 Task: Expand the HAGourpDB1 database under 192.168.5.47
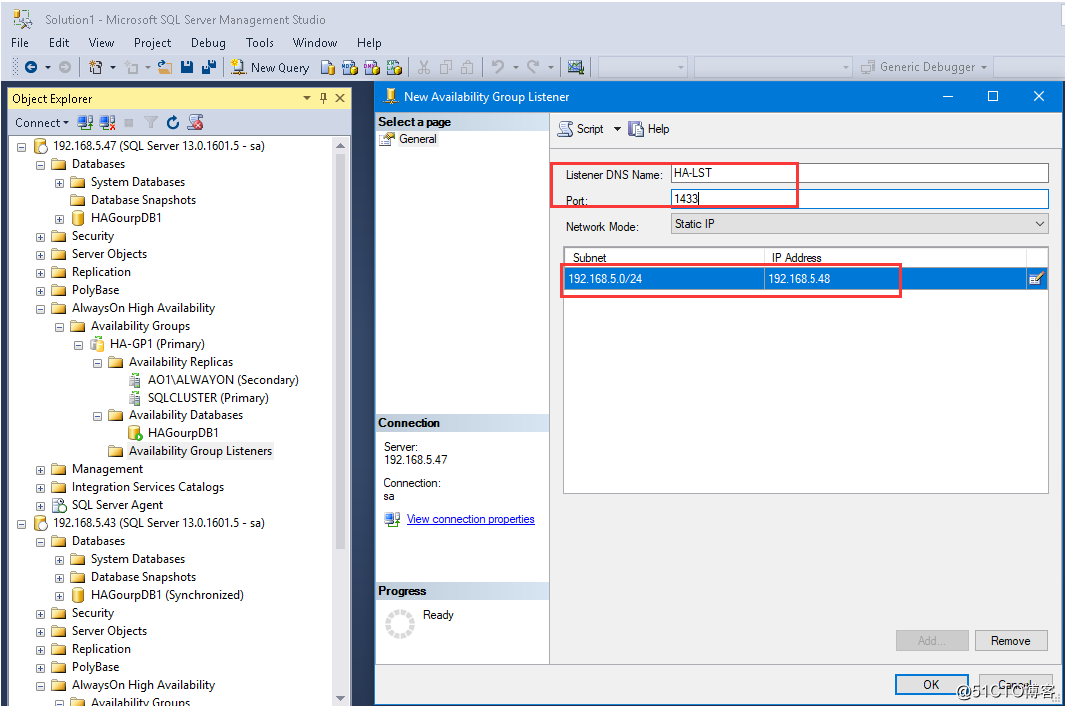(60, 219)
